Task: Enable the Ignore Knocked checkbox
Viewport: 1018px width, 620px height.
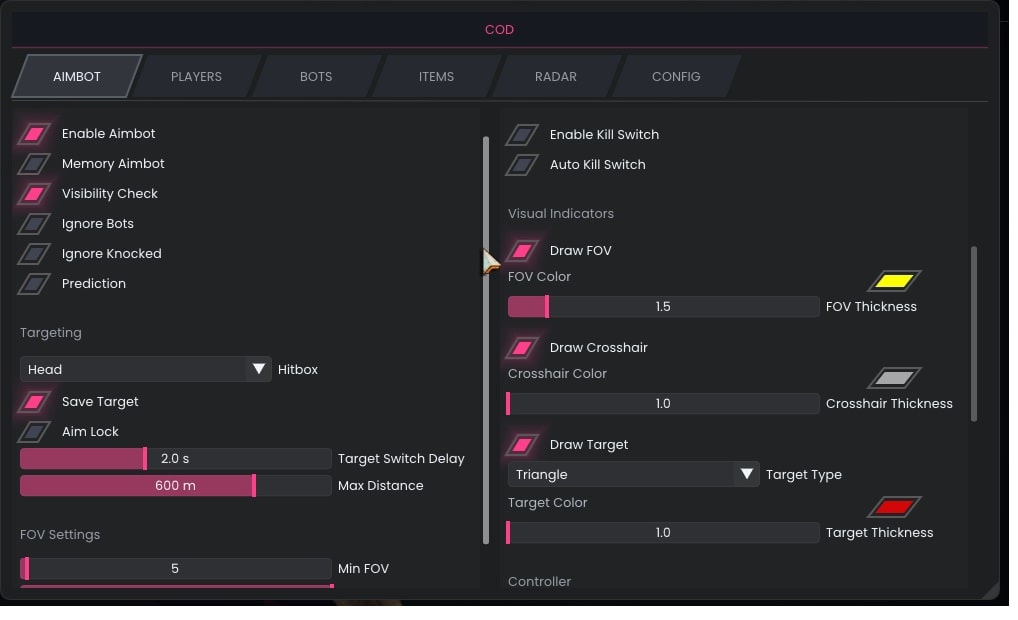Action: point(35,254)
